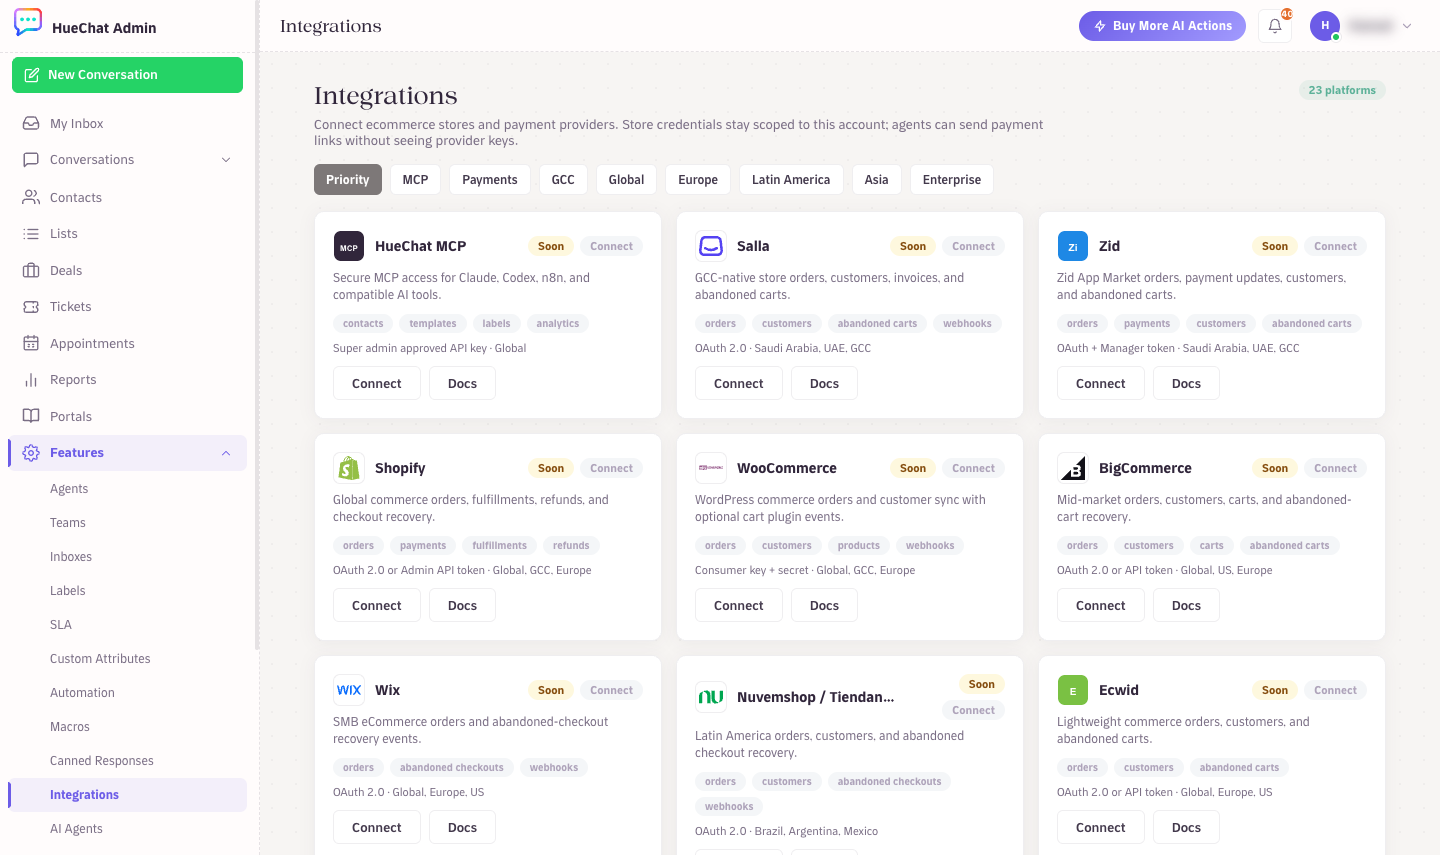Show the GCC filter tab
The image size is (1440, 855).
[x=563, y=180]
